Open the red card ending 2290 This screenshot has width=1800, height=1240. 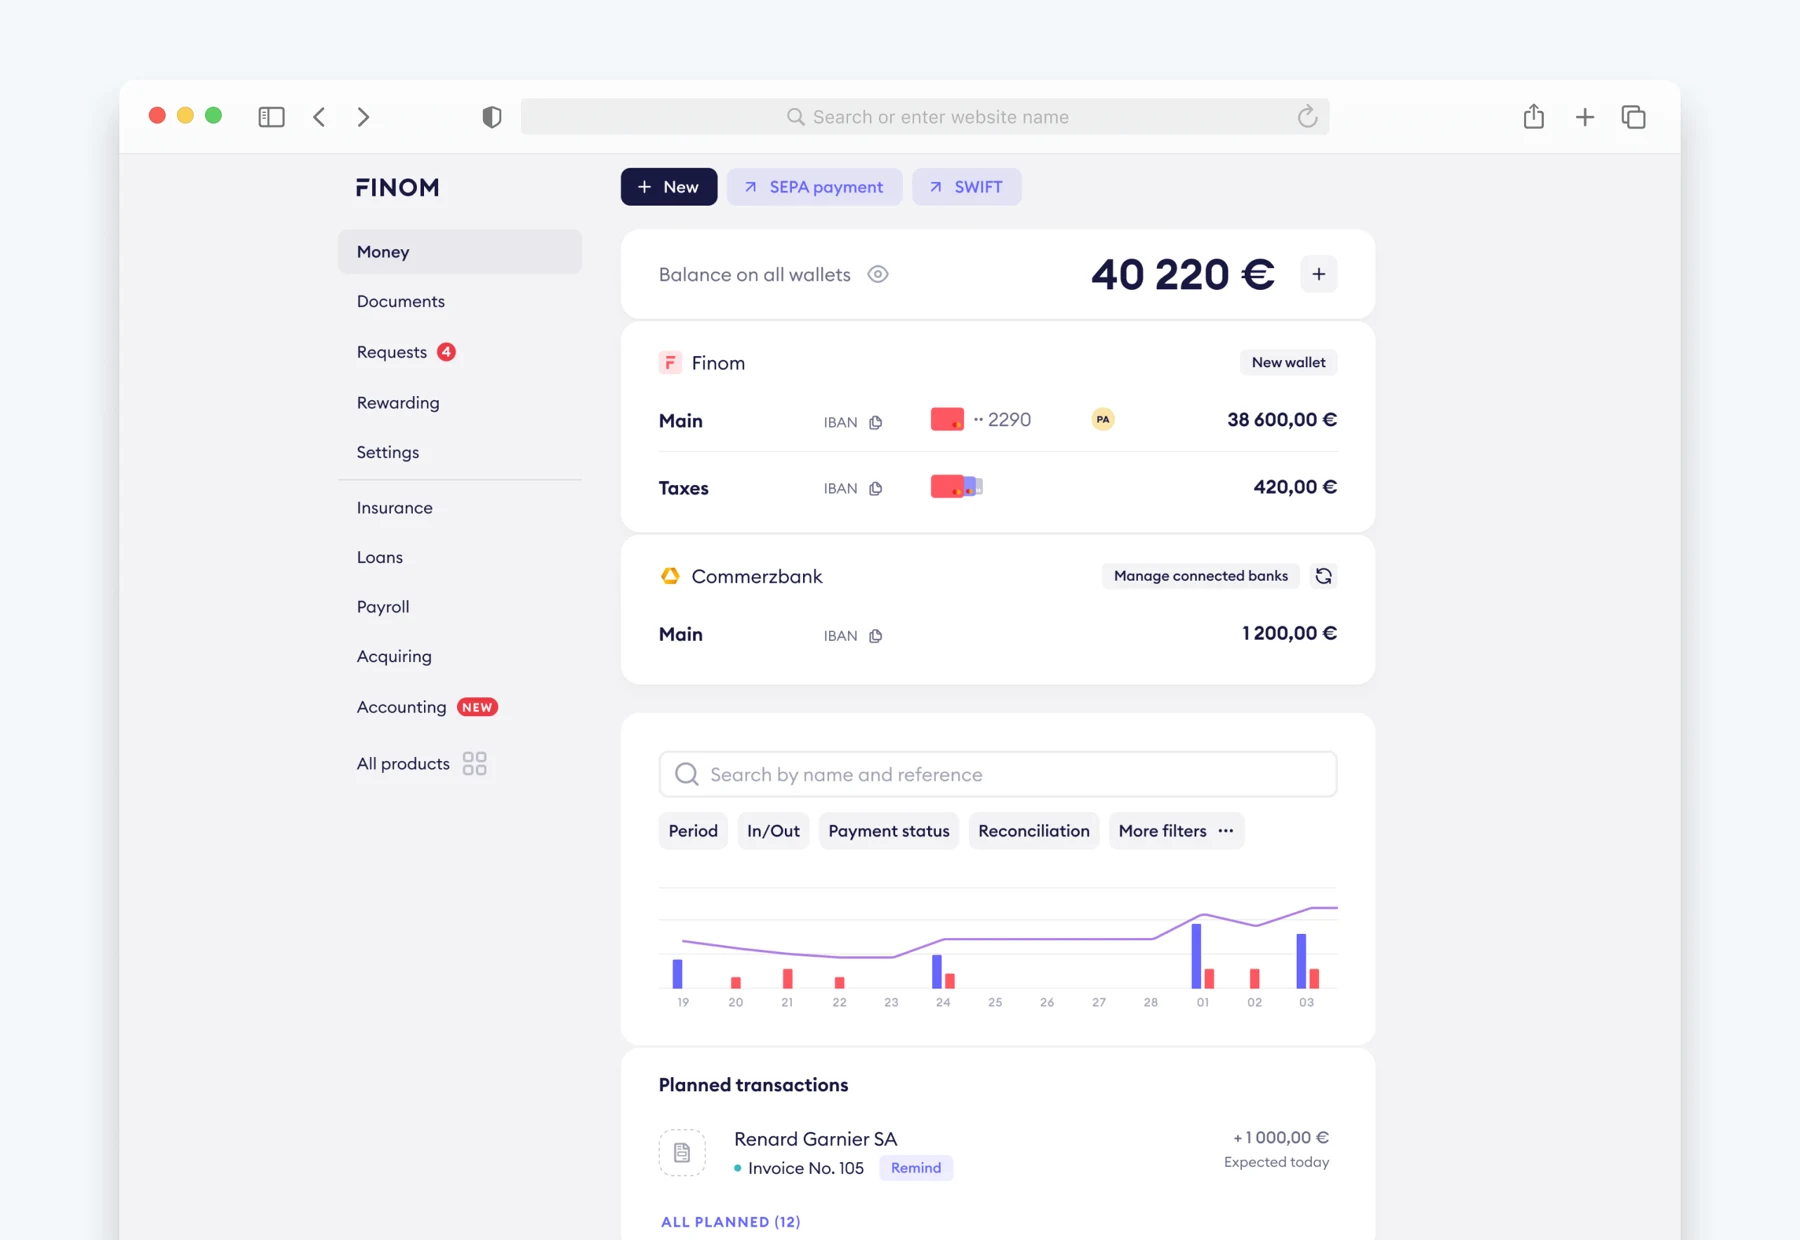947,419
